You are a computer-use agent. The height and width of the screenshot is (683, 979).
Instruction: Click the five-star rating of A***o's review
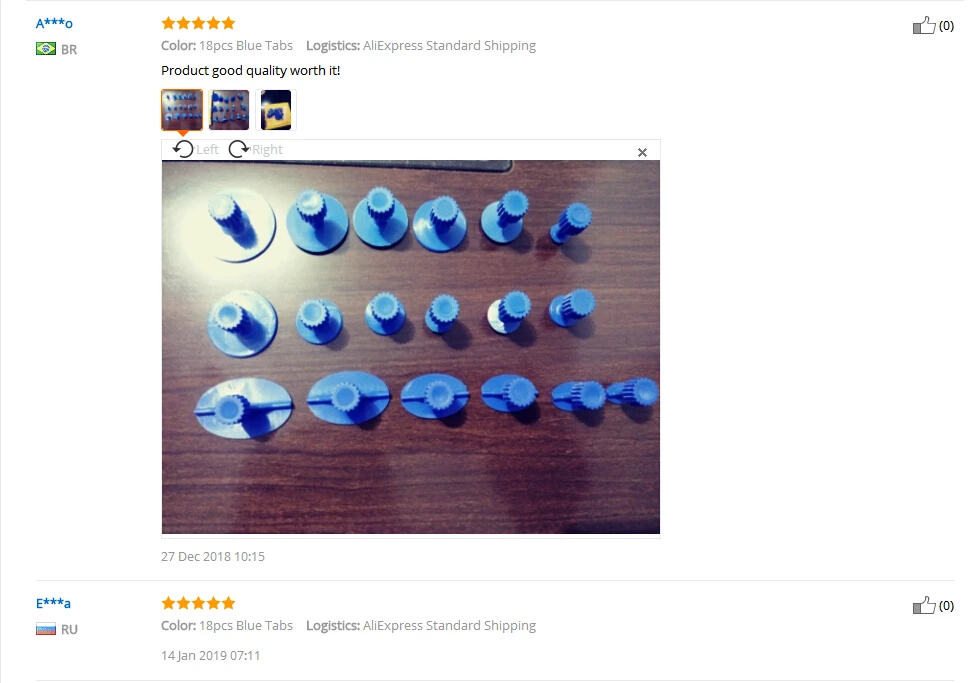(x=199, y=24)
